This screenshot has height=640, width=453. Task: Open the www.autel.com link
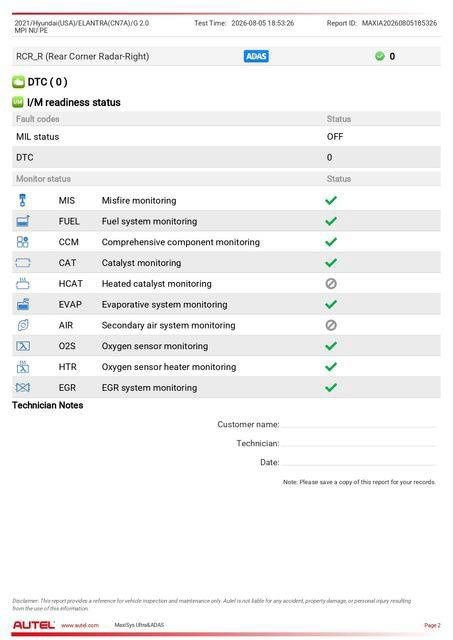point(80,625)
